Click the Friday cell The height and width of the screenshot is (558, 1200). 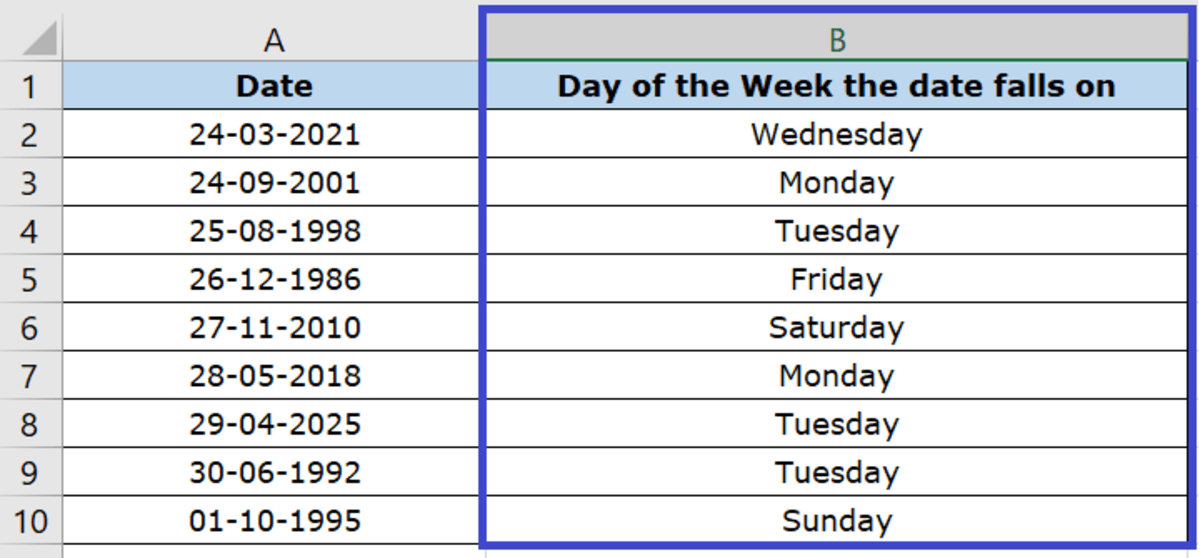837,279
